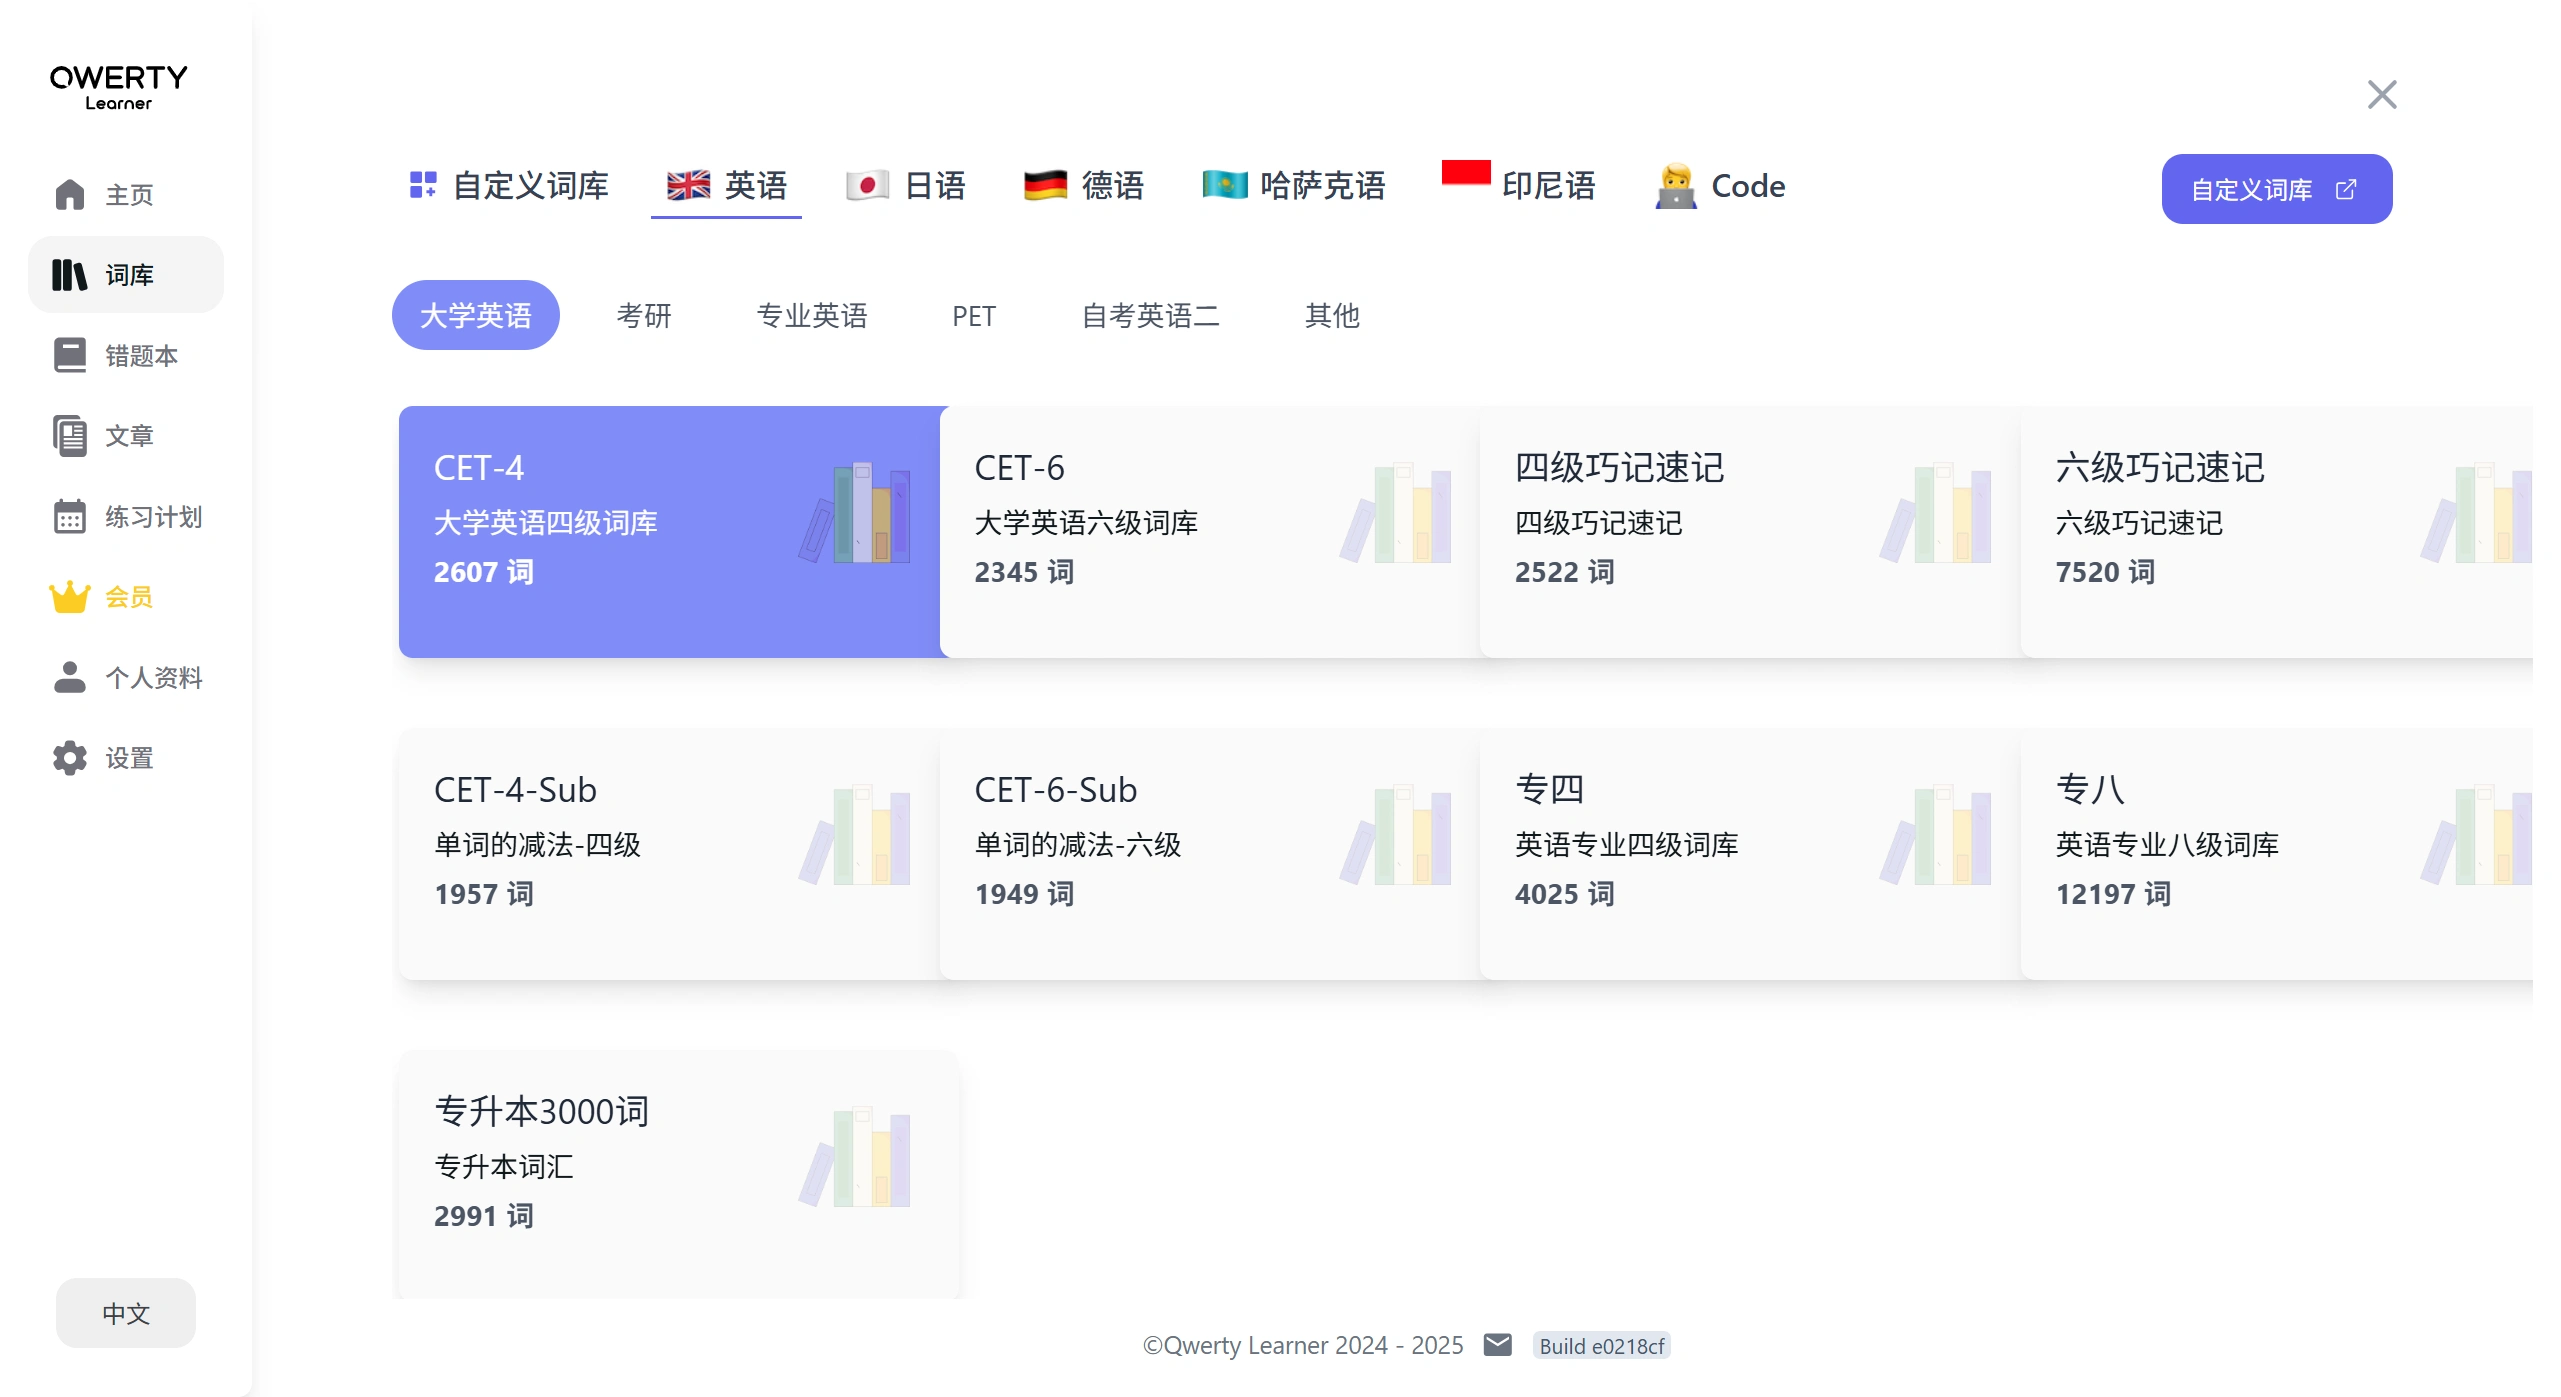The image size is (2561, 1397).
Task: Select the 考研 category
Action: pyautogui.click(x=644, y=315)
